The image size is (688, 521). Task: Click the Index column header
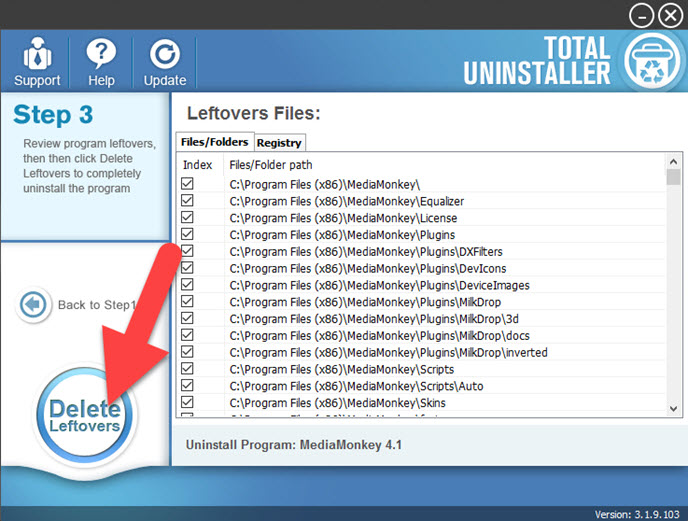coord(197,165)
